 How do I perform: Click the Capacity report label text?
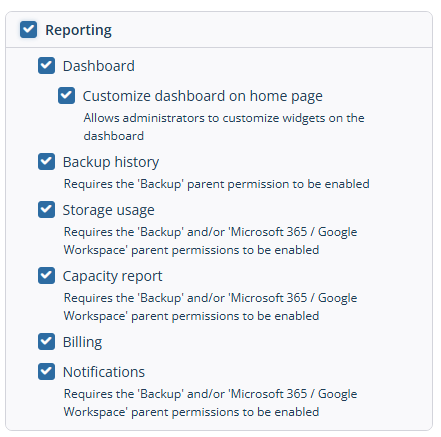[113, 277]
